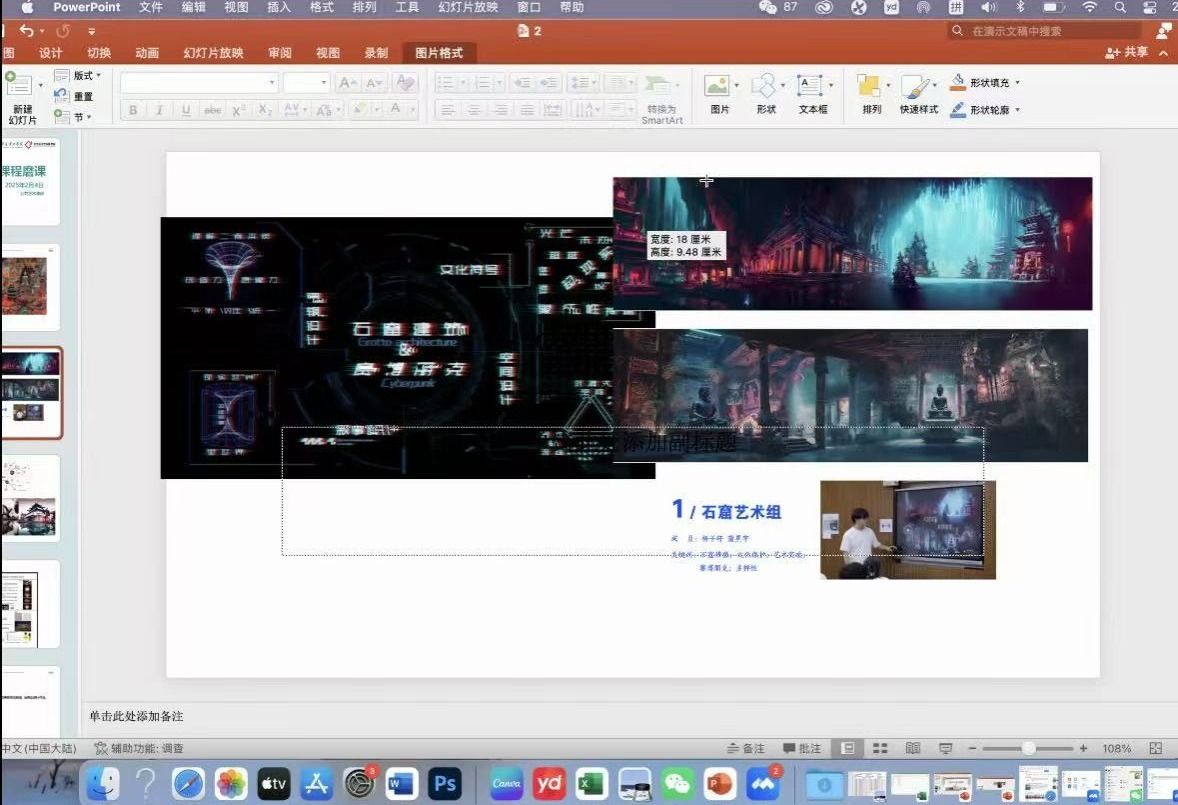Collapse the ribbon with the chevron

[1164, 53]
